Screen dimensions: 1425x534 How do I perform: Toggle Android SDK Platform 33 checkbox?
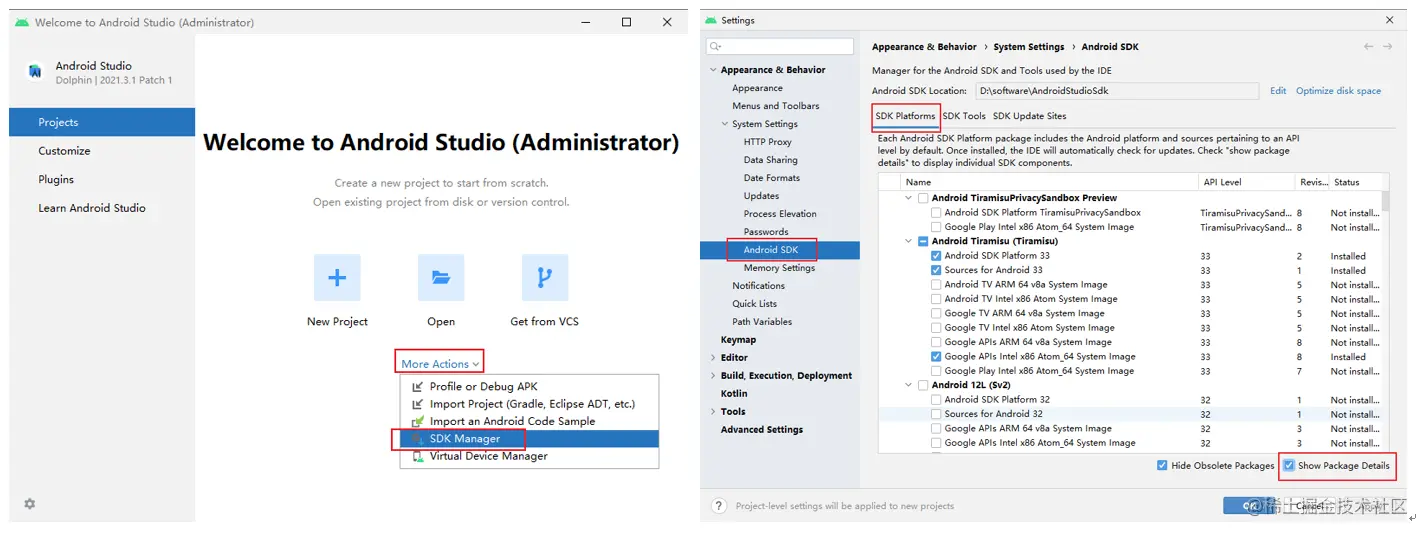[936, 256]
